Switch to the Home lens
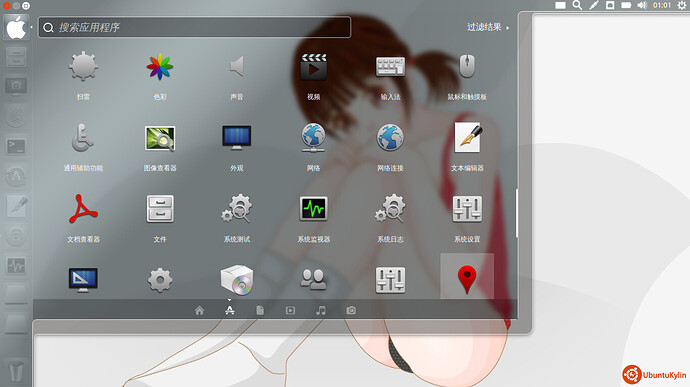 coord(199,310)
